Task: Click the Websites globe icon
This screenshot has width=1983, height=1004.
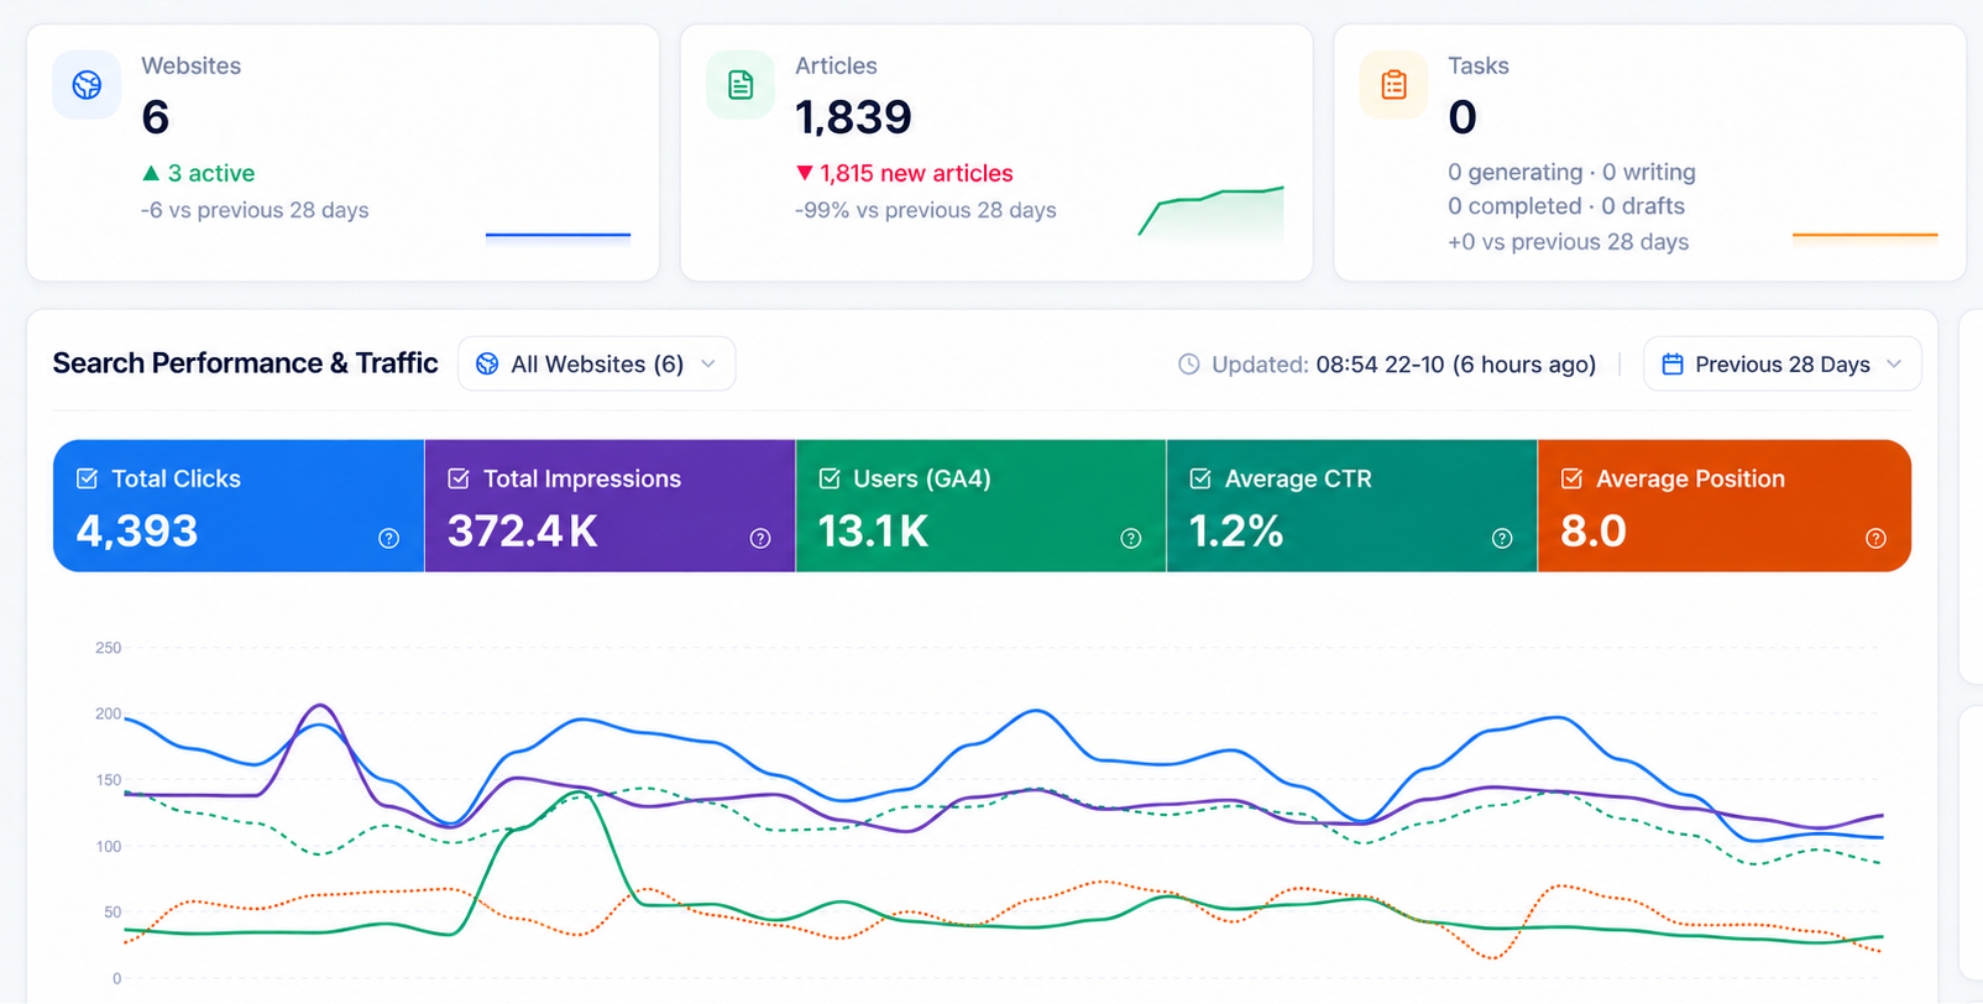Action: [x=87, y=85]
